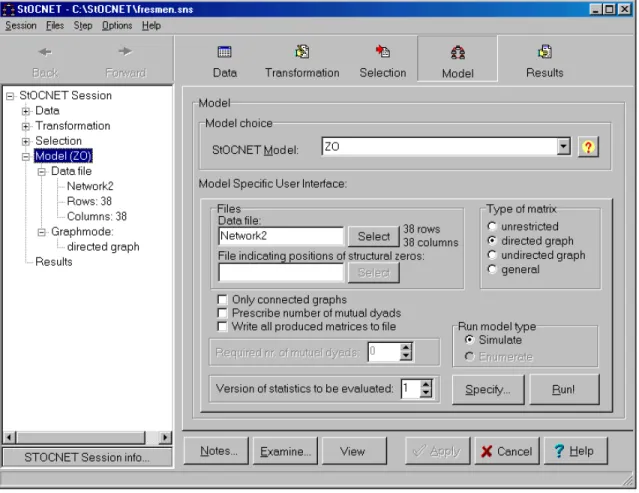Select Results in the session tree

(54, 262)
